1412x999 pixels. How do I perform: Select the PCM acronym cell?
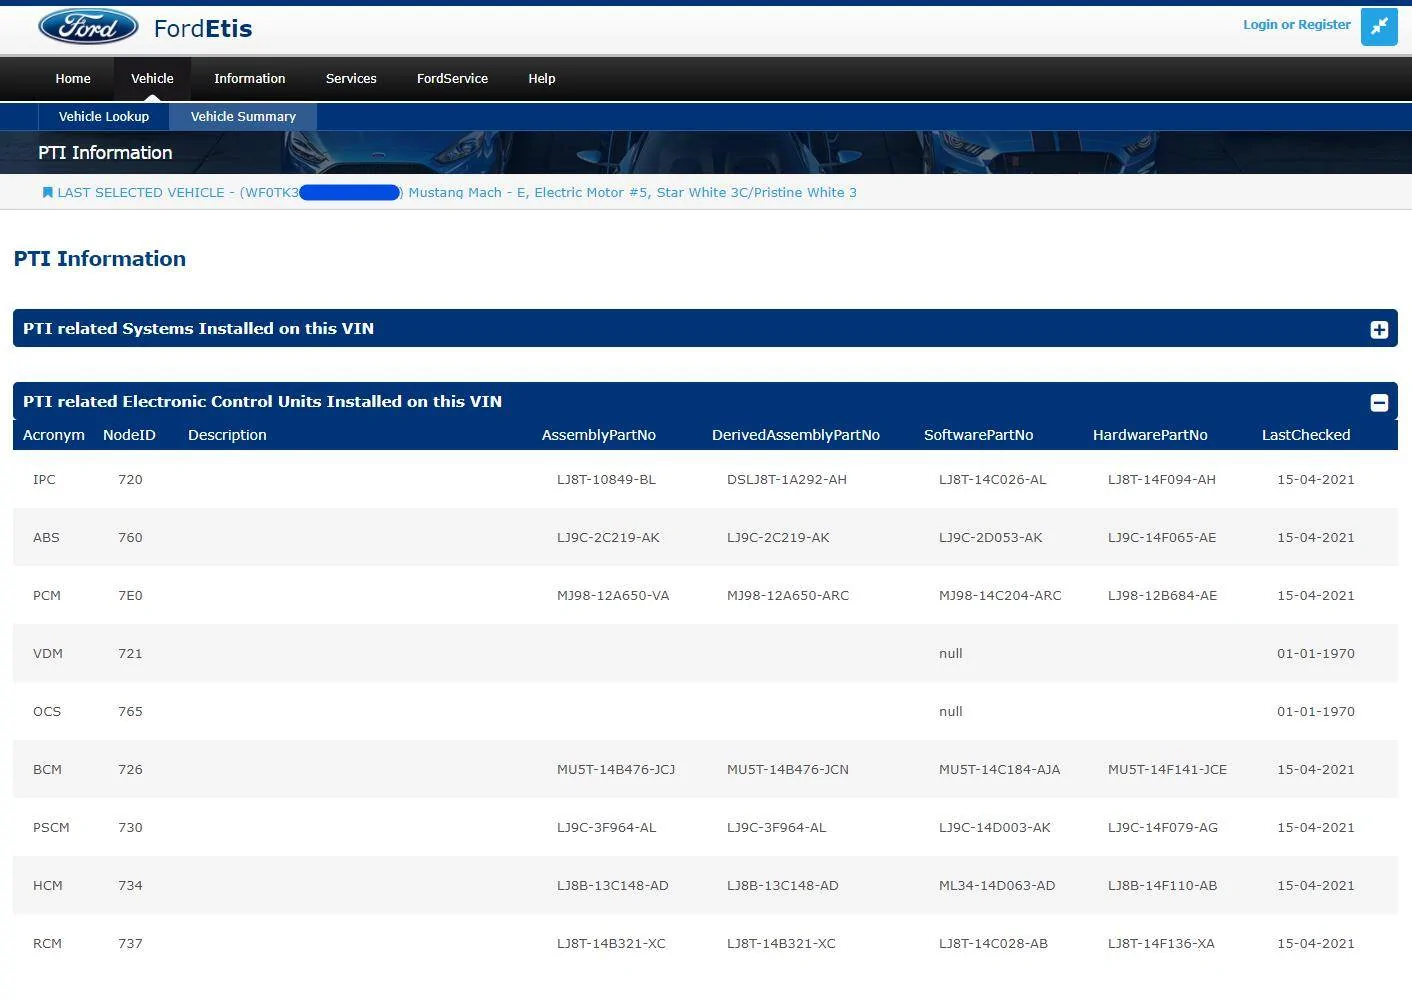[x=47, y=595]
